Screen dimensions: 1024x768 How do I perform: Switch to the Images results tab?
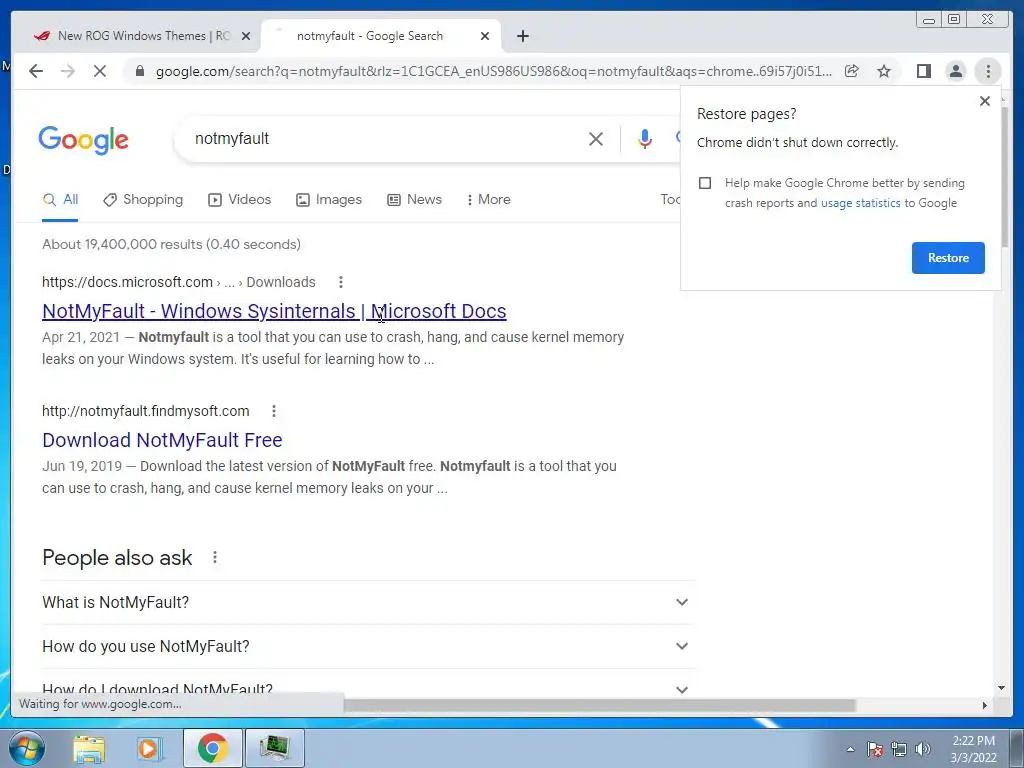(x=328, y=200)
